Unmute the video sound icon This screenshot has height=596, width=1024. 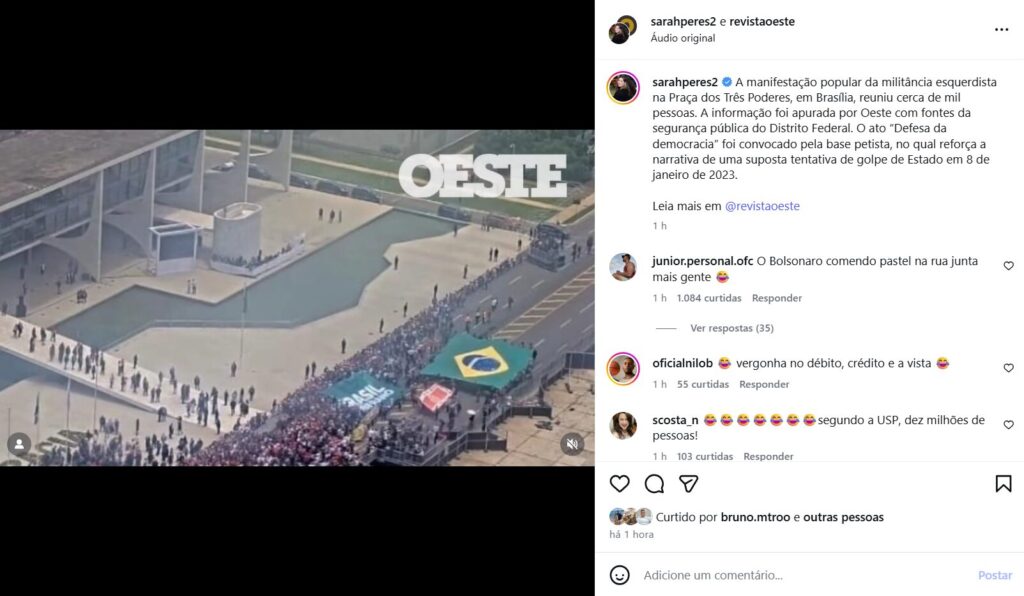click(x=572, y=444)
